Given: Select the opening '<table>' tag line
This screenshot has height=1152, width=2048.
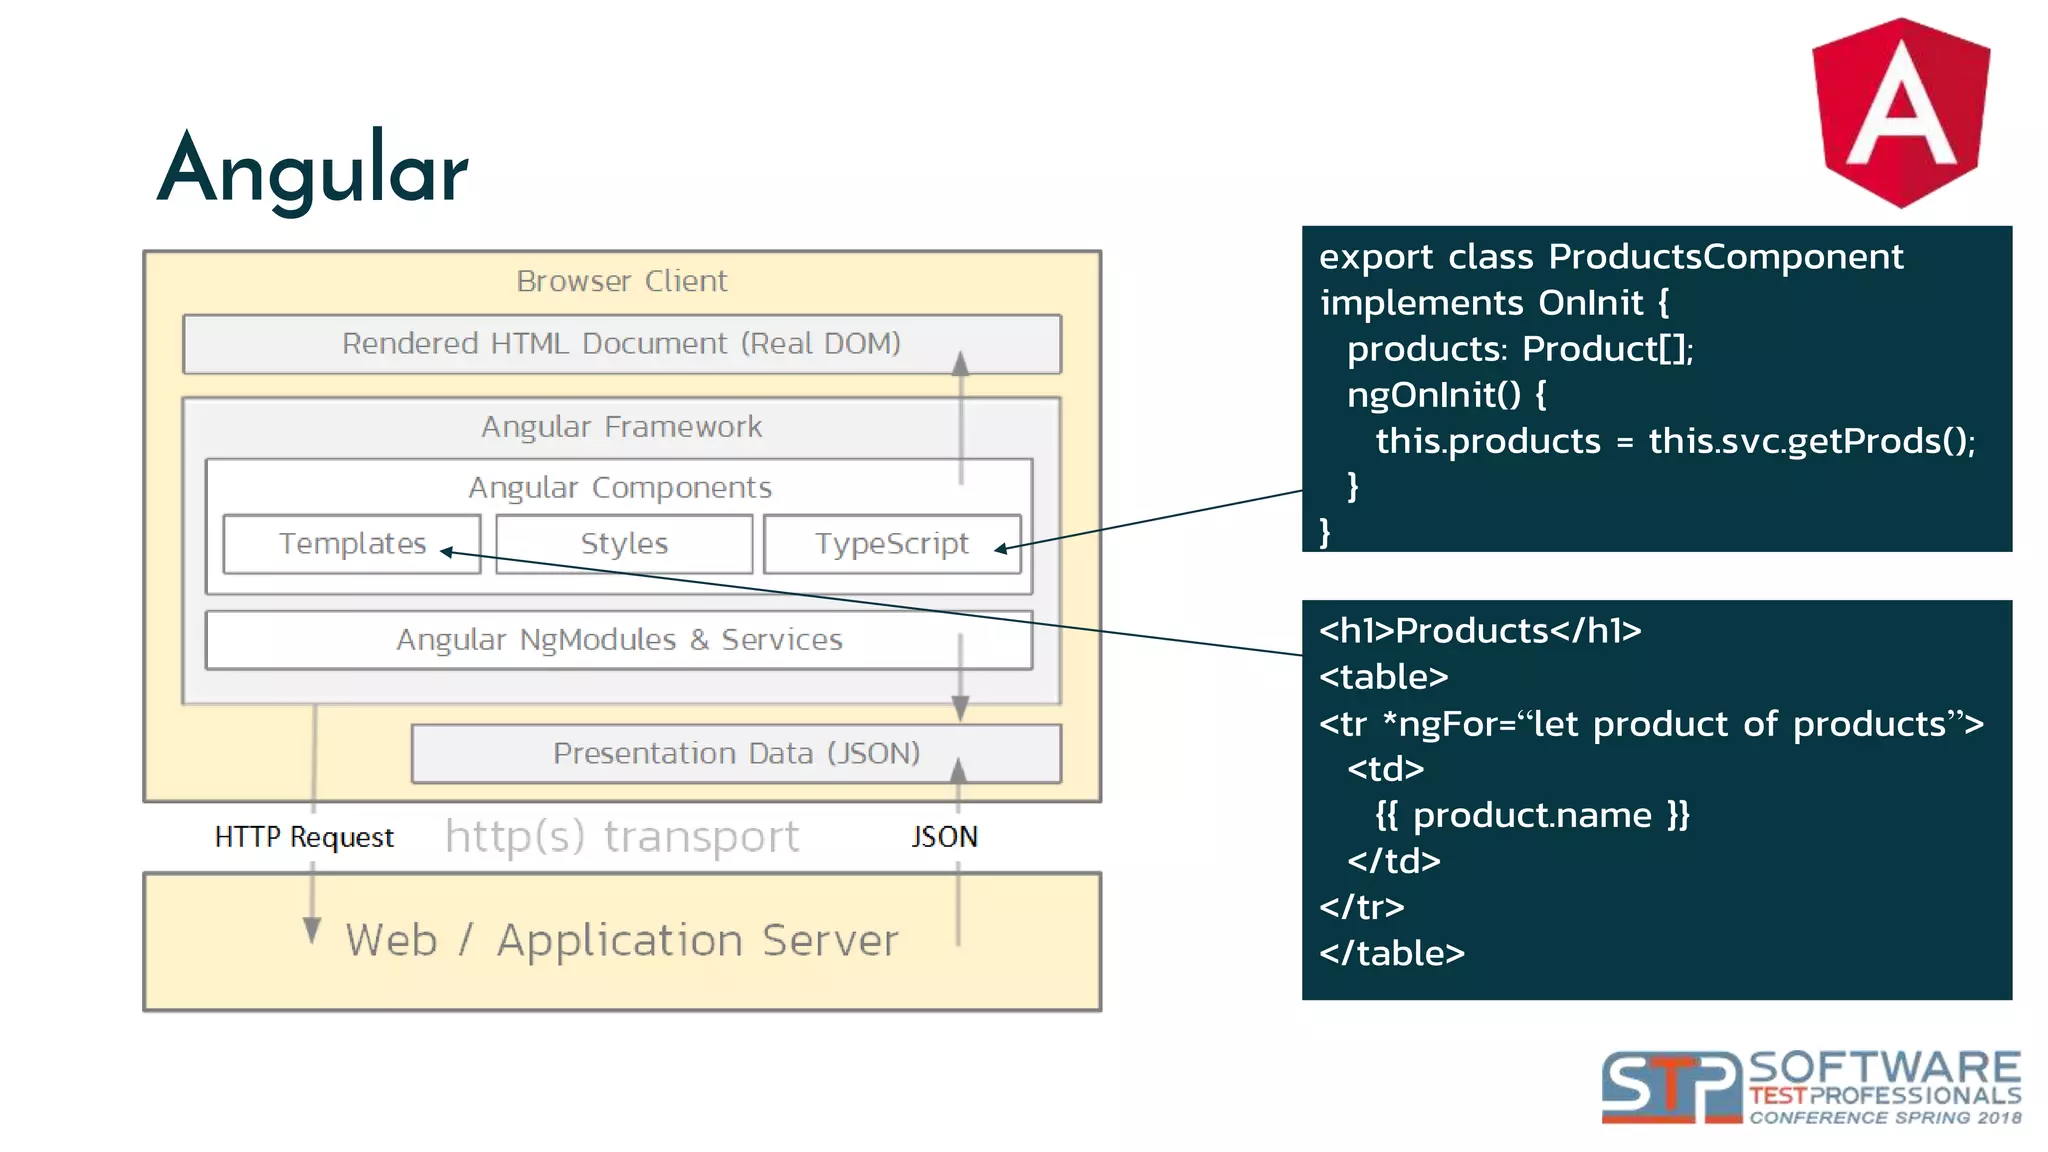Looking at the screenshot, I should point(1384,677).
